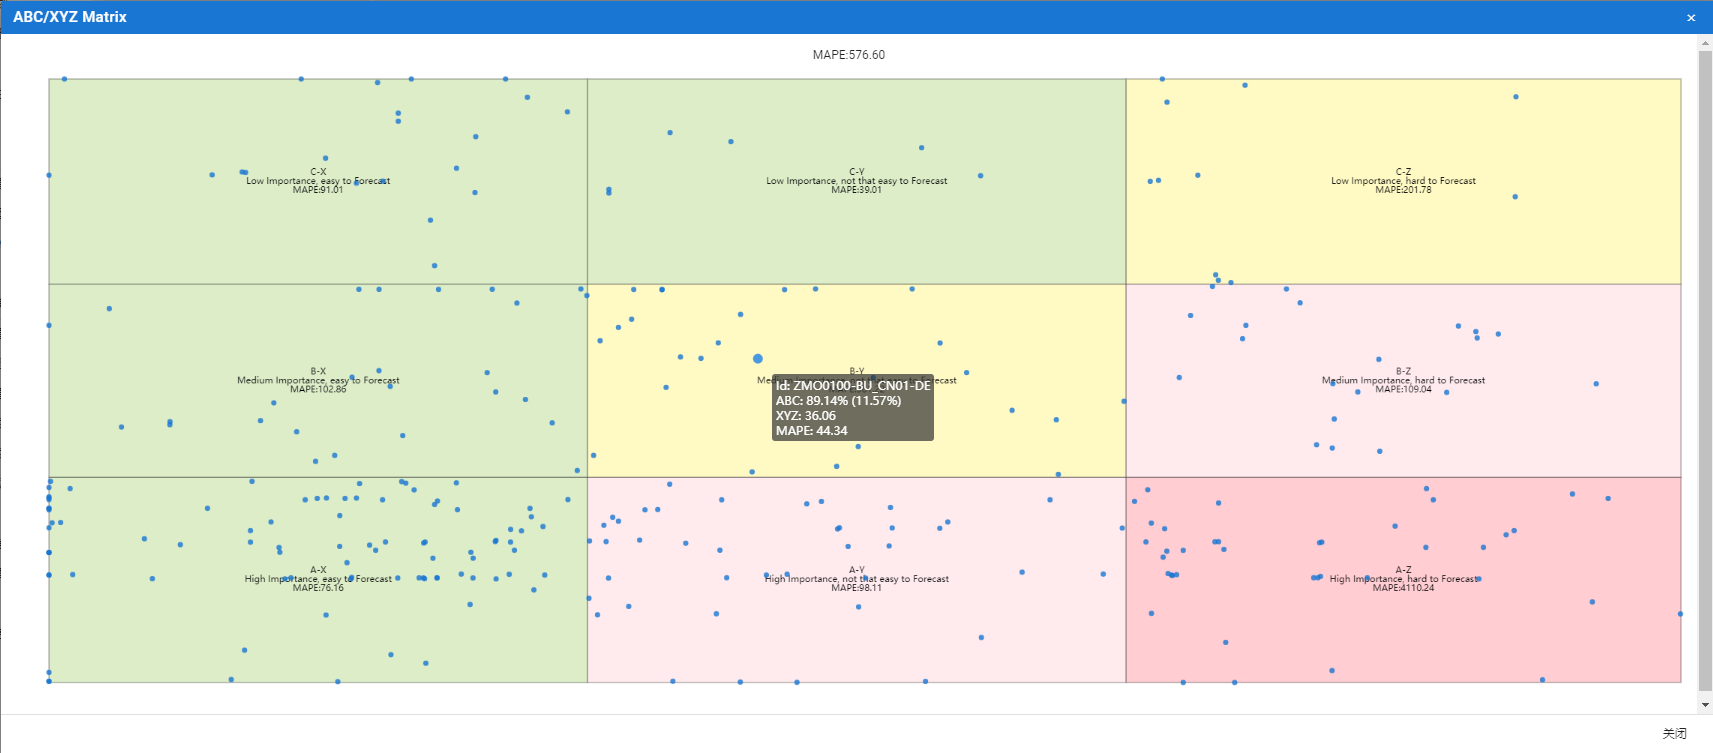Click the A-Z label showing MAPE:4110.24
This screenshot has height=753, width=1713.
coord(1403,579)
